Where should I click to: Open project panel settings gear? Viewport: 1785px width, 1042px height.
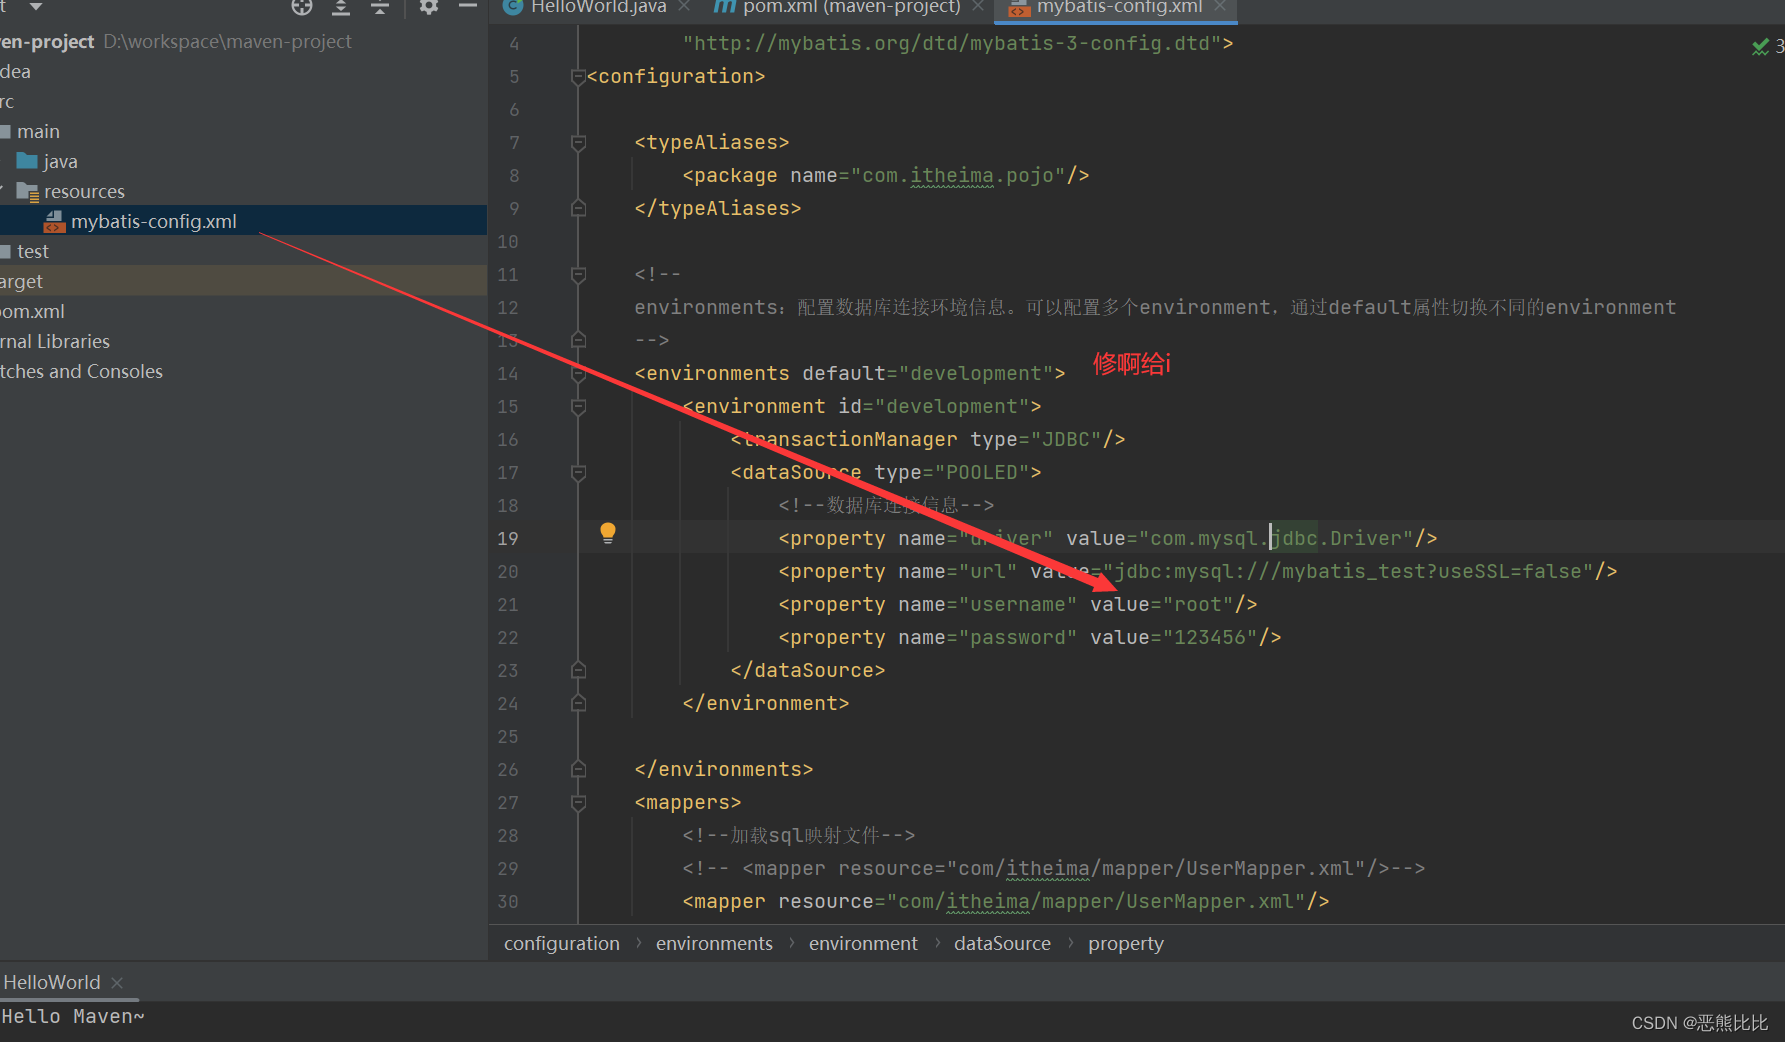tap(429, 7)
